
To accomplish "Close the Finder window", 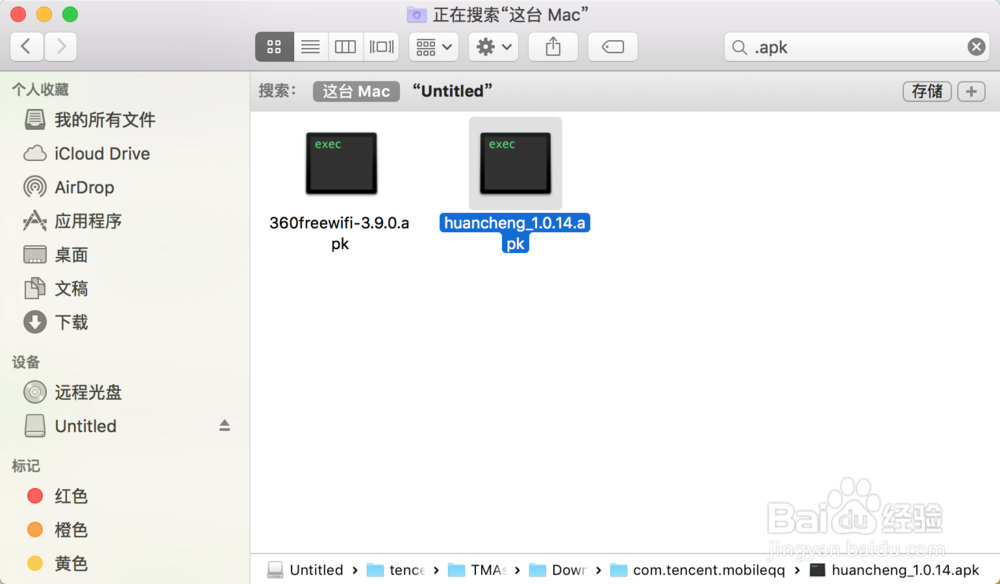I will pyautogui.click(x=18, y=14).
